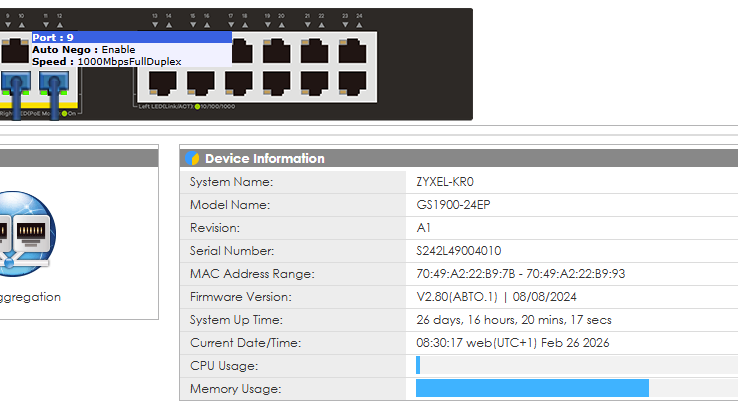Click the "Model Name:" label

tap(230, 205)
